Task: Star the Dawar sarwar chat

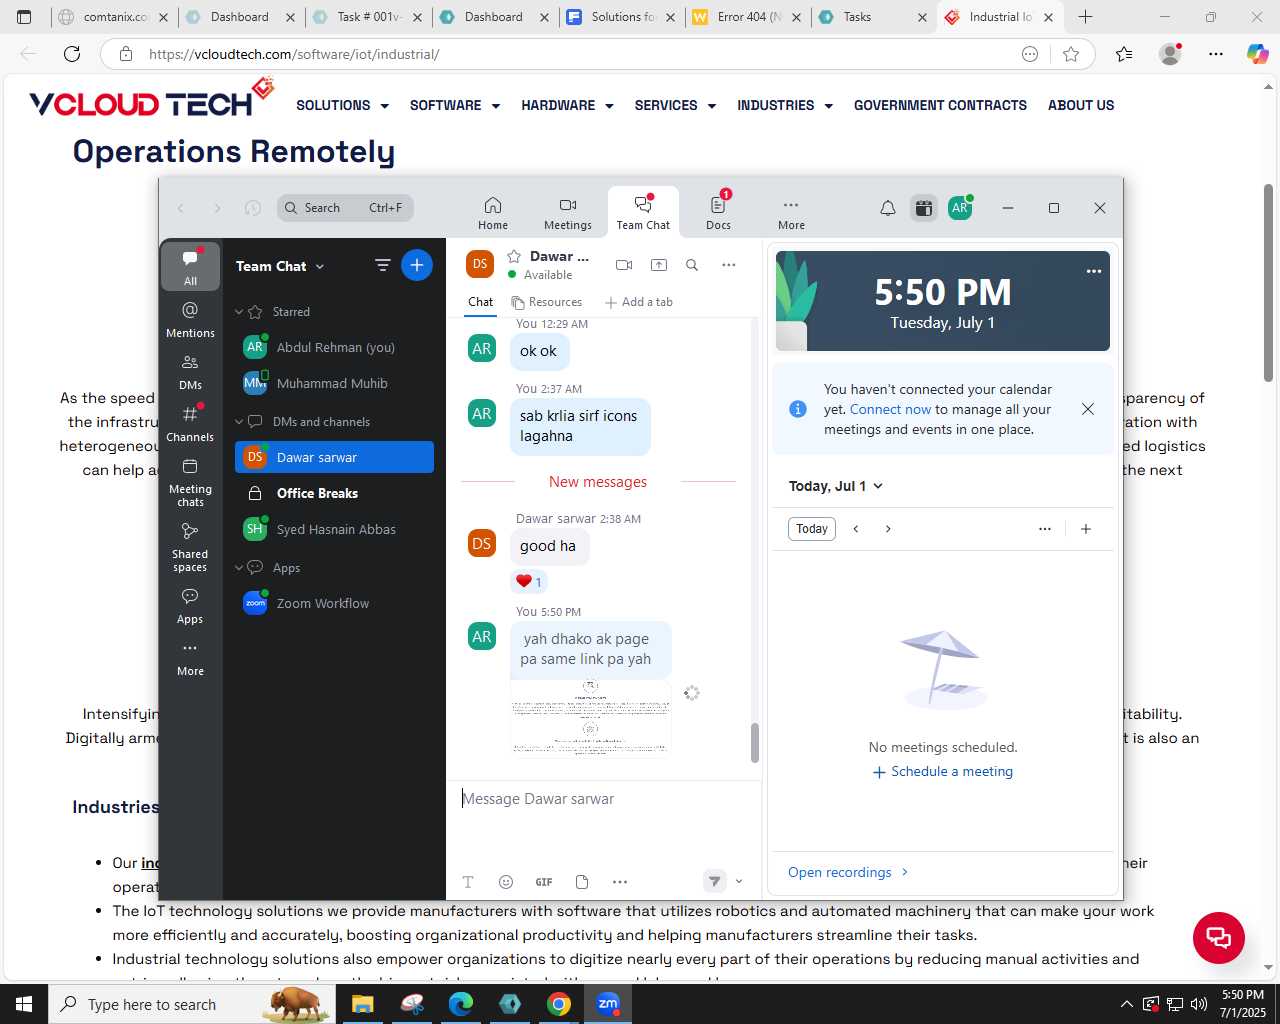Action: (514, 256)
